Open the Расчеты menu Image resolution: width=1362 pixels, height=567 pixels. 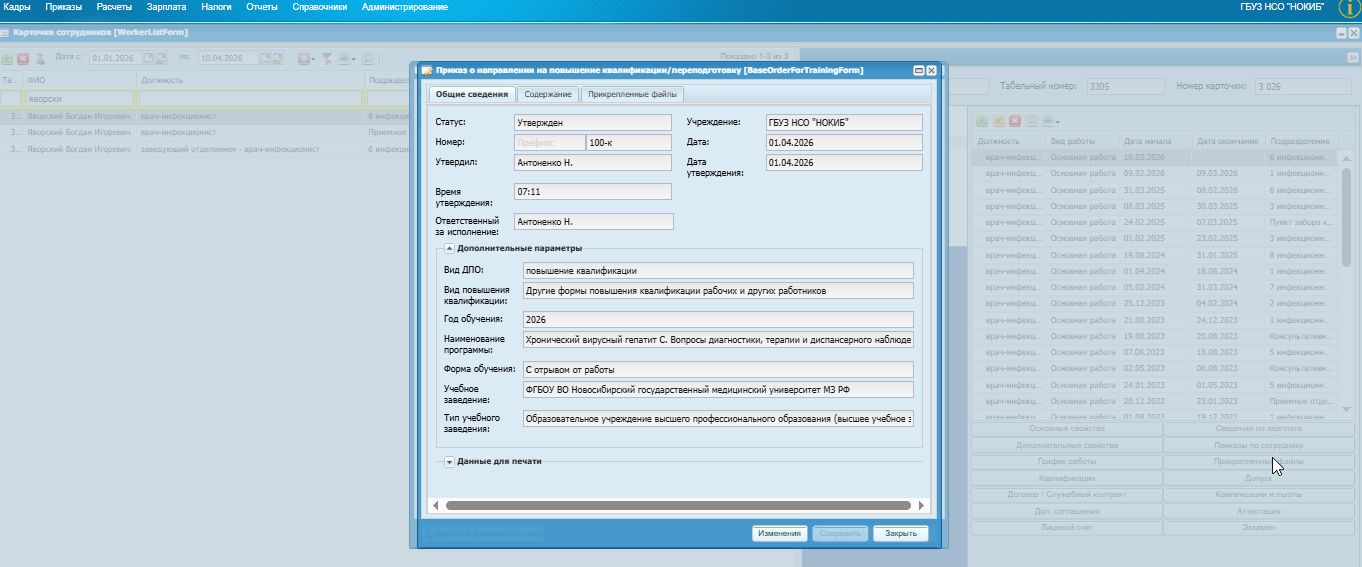tap(114, 7)
